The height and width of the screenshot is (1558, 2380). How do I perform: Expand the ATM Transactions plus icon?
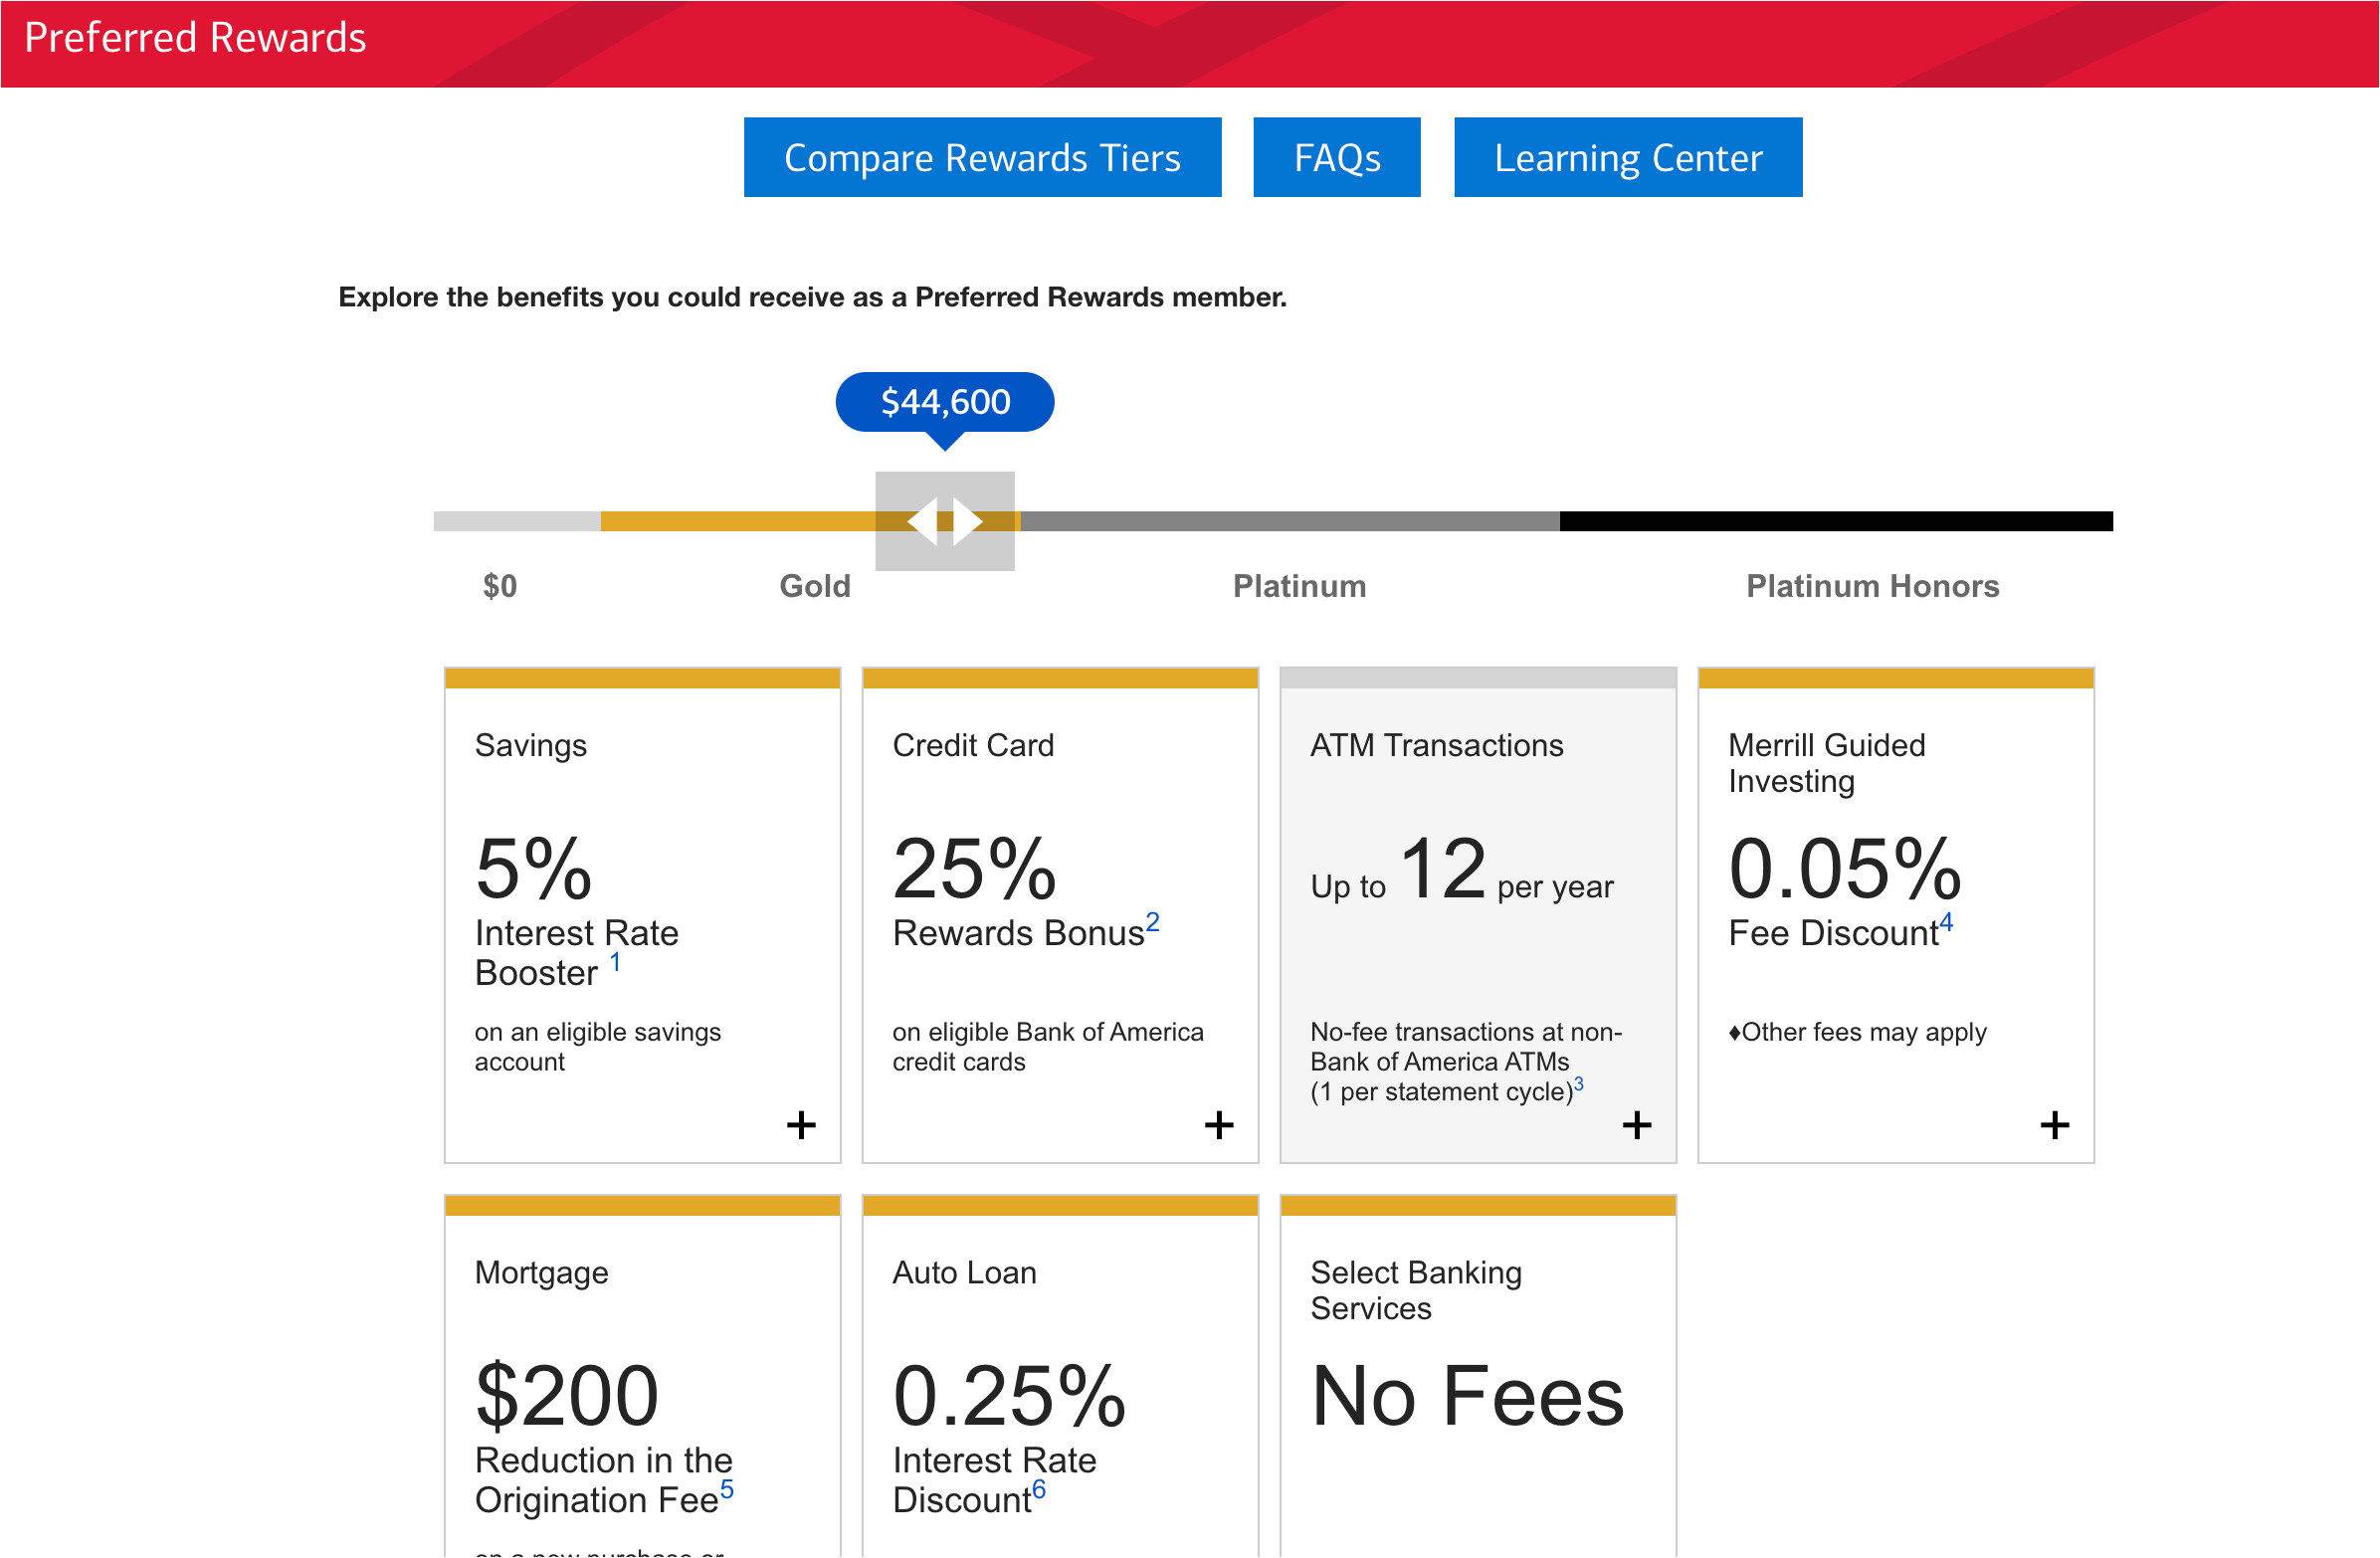pos(1636,1125)
